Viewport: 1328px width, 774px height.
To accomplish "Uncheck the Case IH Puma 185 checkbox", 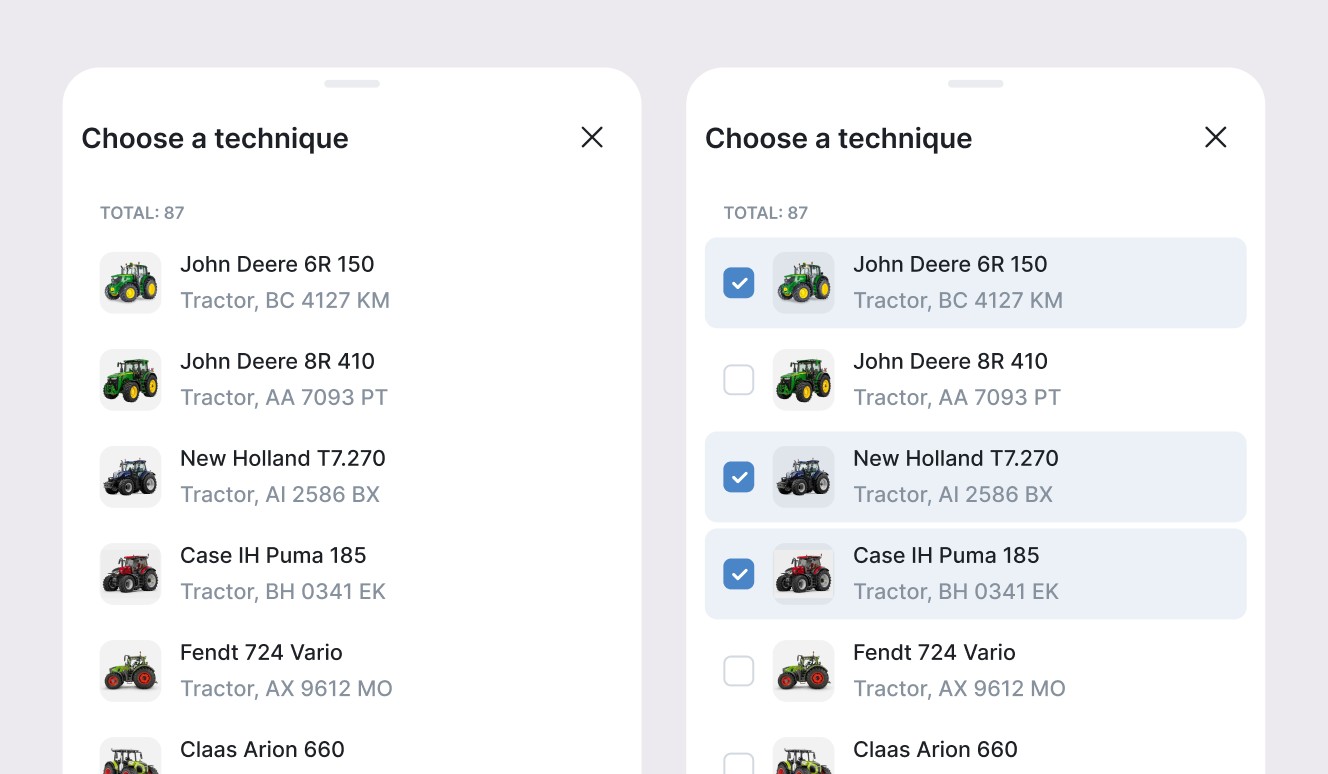I will pyautogui.click(x=739, y=574).
